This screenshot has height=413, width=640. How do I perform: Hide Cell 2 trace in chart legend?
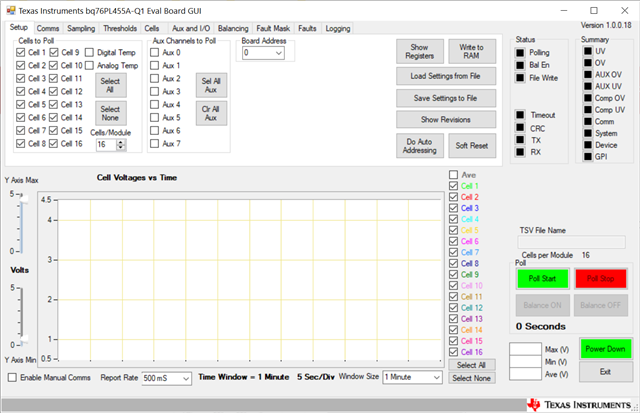coord(453,197)
